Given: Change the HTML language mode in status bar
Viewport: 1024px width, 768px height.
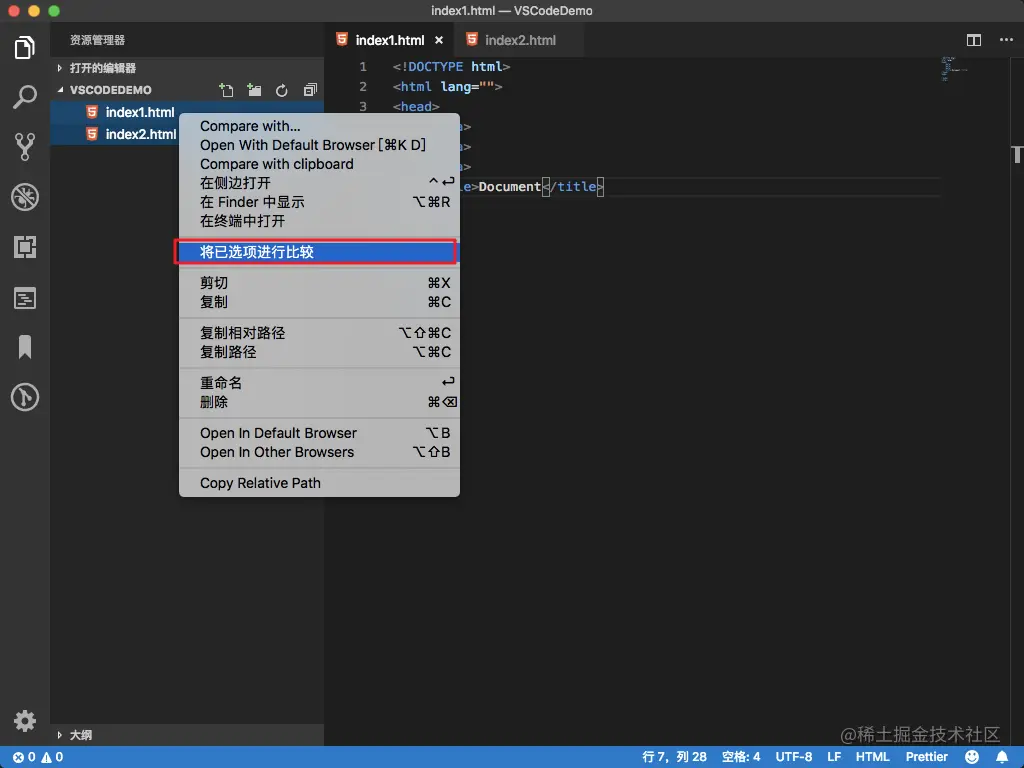Looking at the screenshot, I should tap(872, 757).
